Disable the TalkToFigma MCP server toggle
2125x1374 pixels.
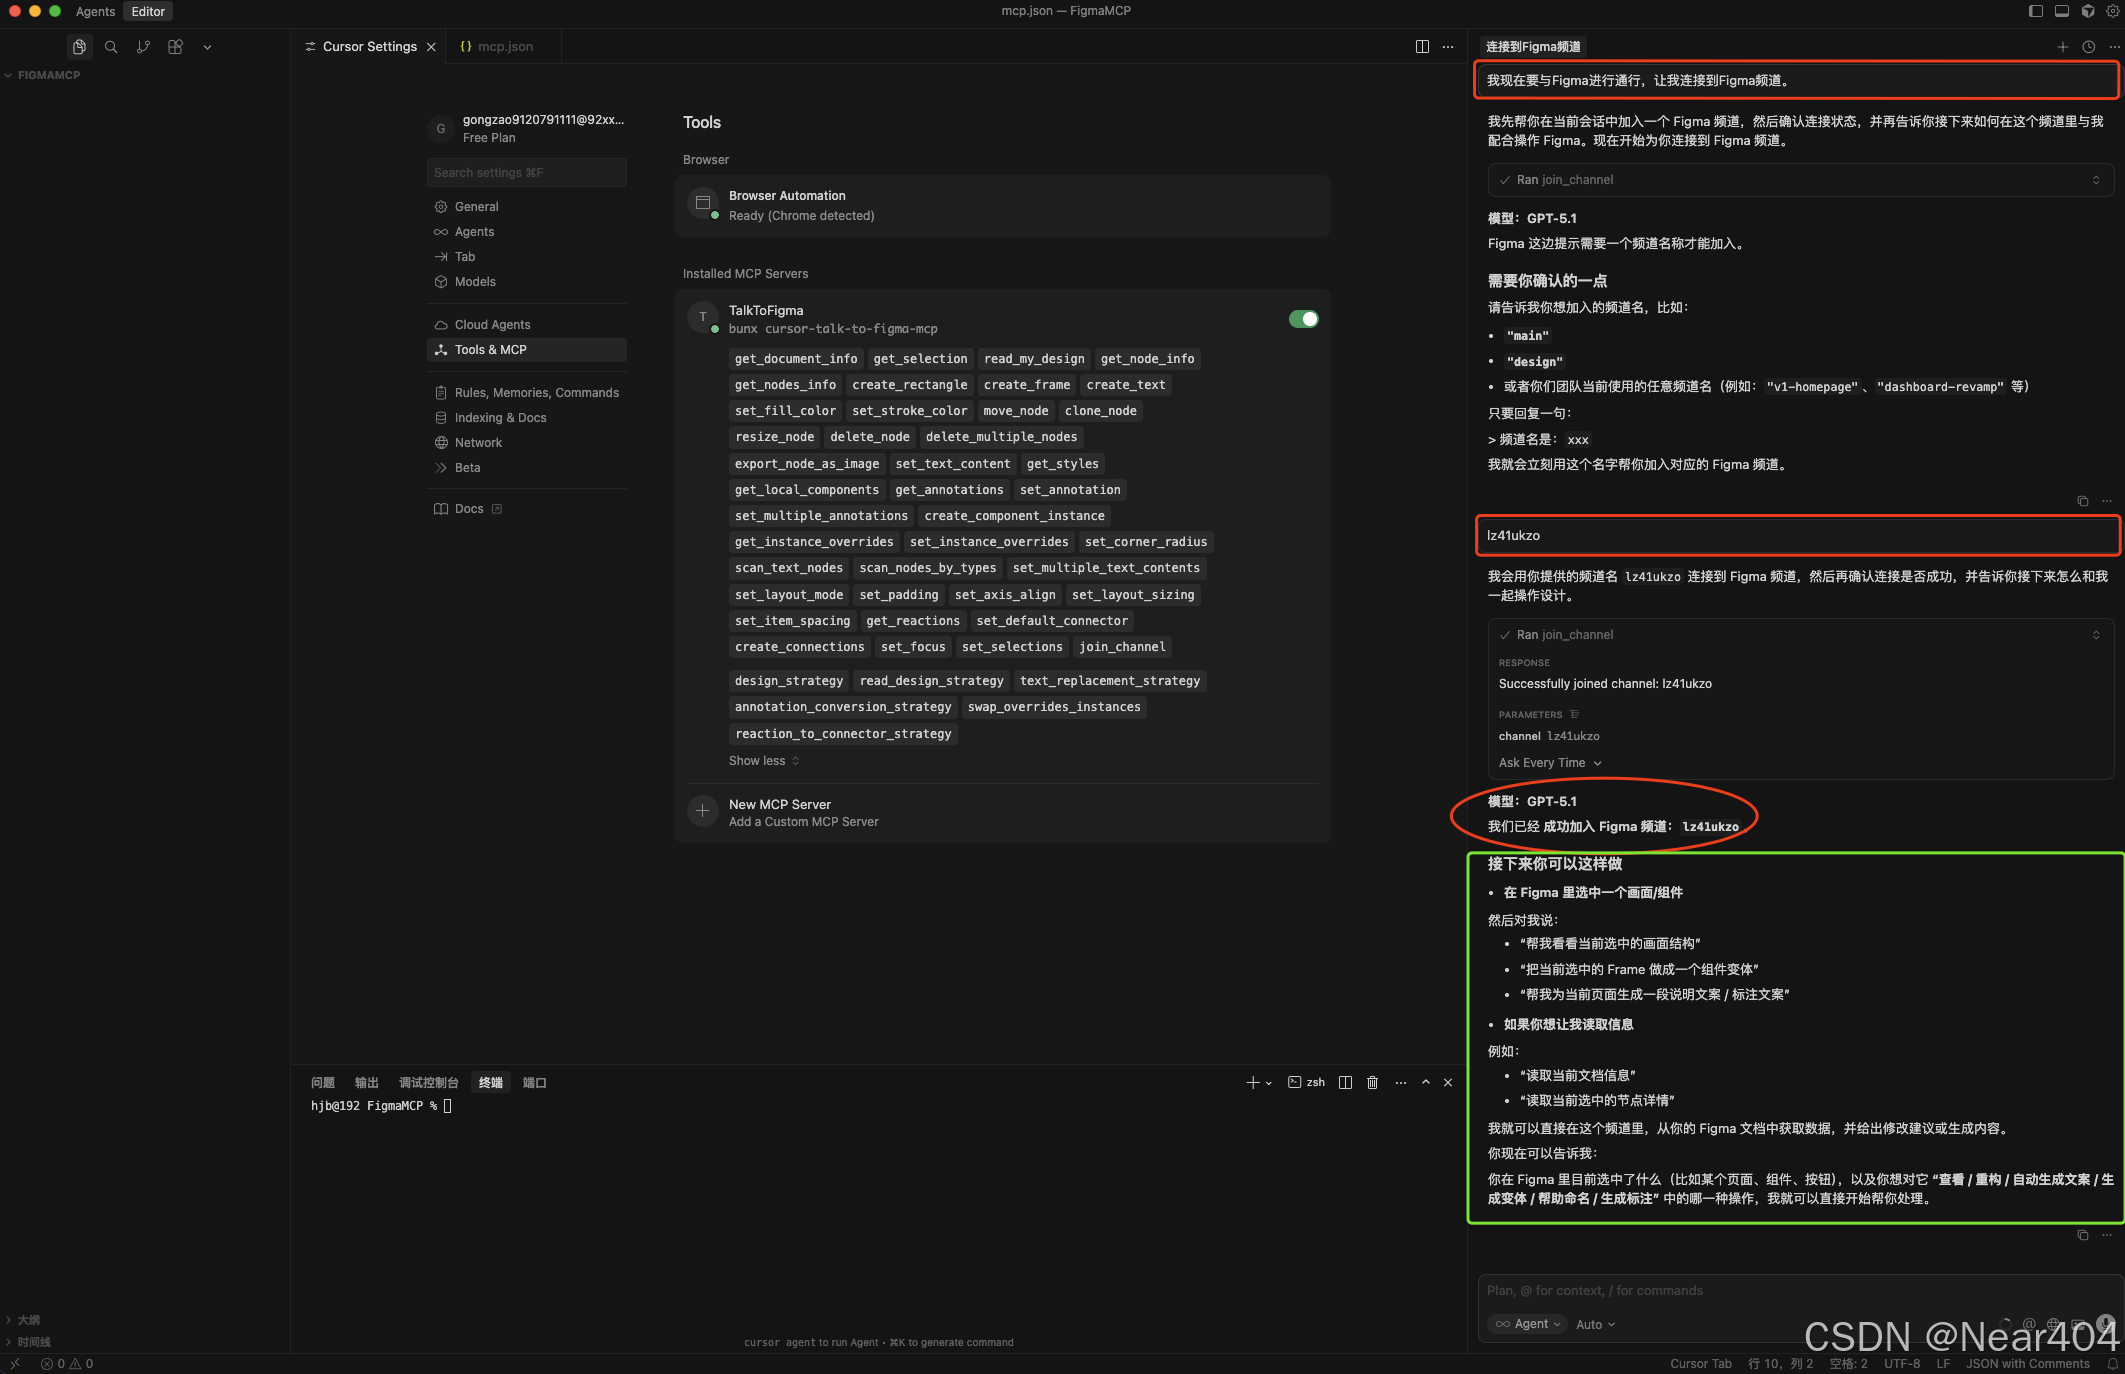click(1303, 319)
